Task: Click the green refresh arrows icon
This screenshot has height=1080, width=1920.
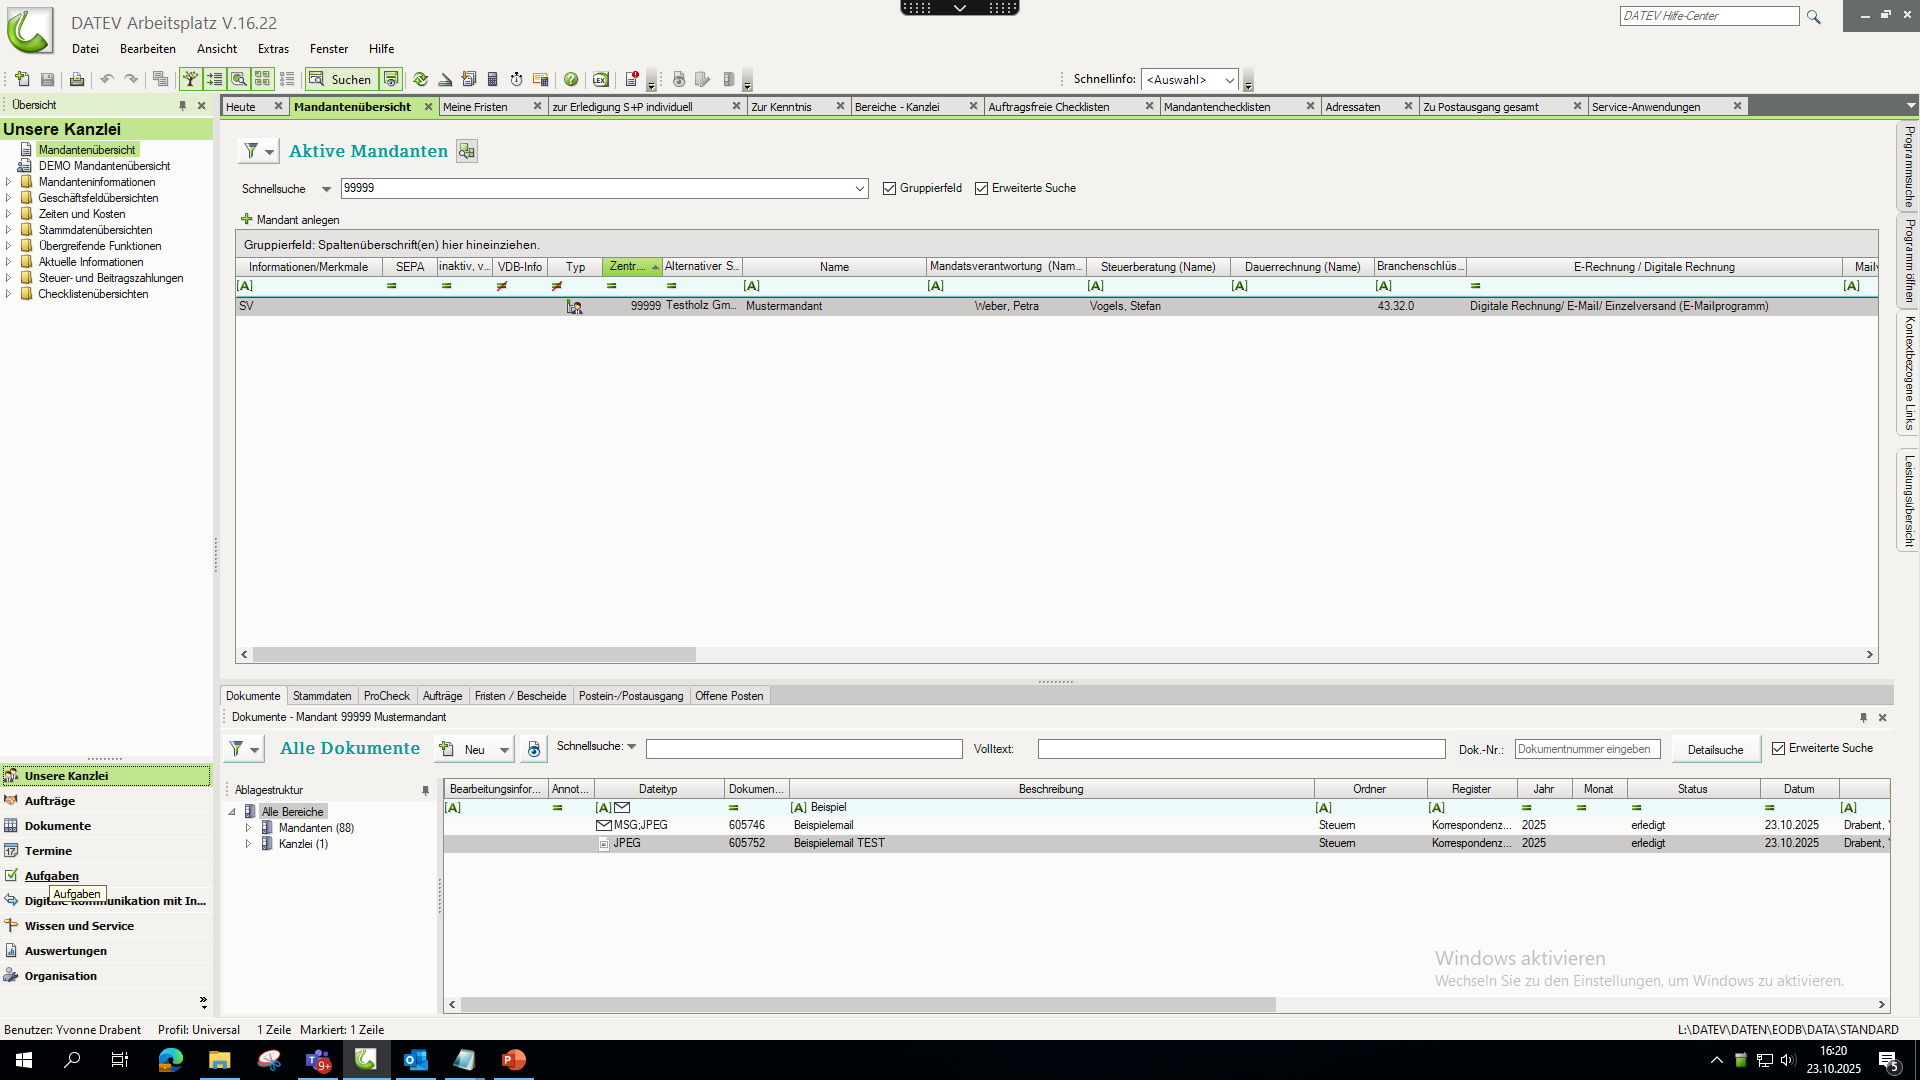Action: click(x=420, y=79)
